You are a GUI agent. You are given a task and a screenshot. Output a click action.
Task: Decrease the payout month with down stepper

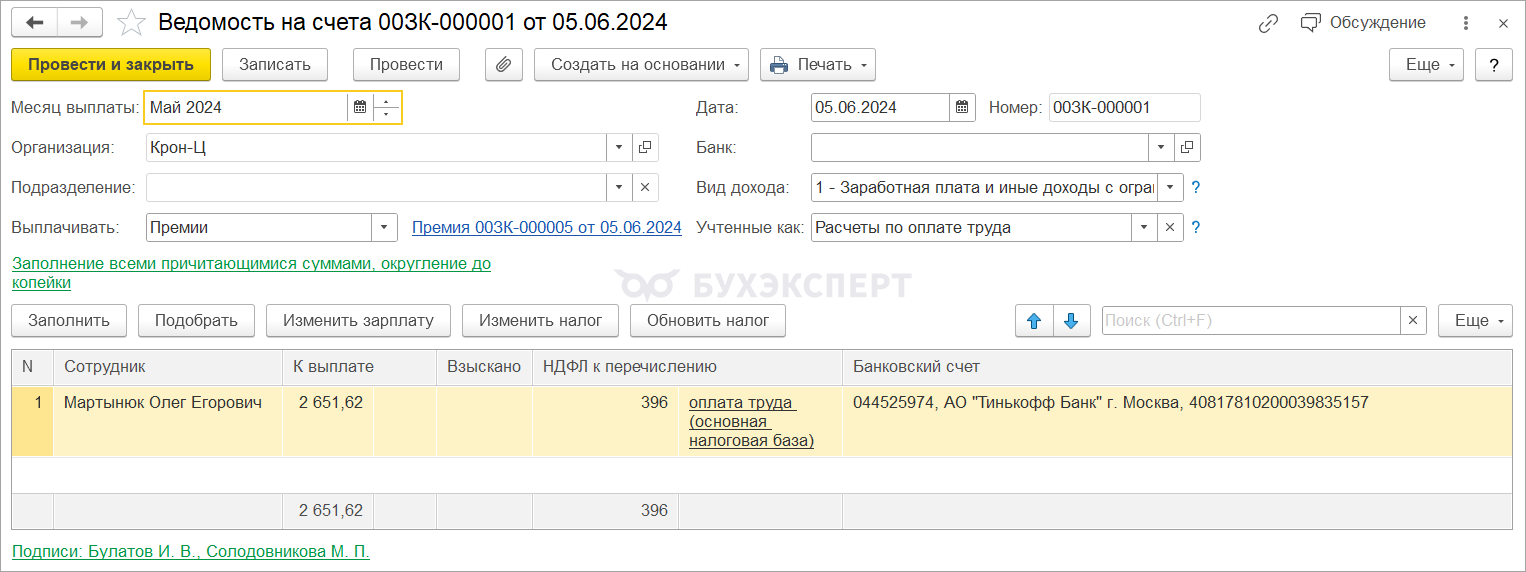(387, 115)
